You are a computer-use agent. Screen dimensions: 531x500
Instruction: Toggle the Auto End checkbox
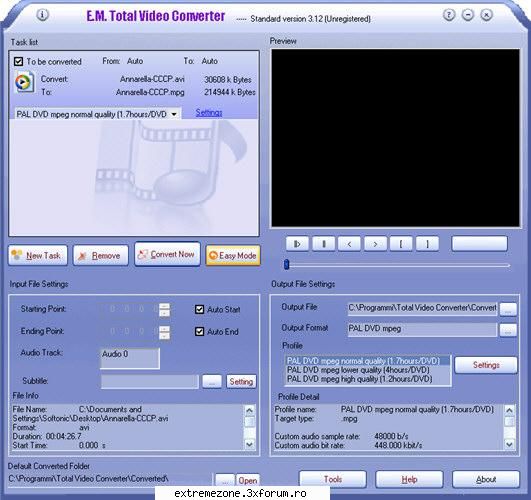[199, 331]
